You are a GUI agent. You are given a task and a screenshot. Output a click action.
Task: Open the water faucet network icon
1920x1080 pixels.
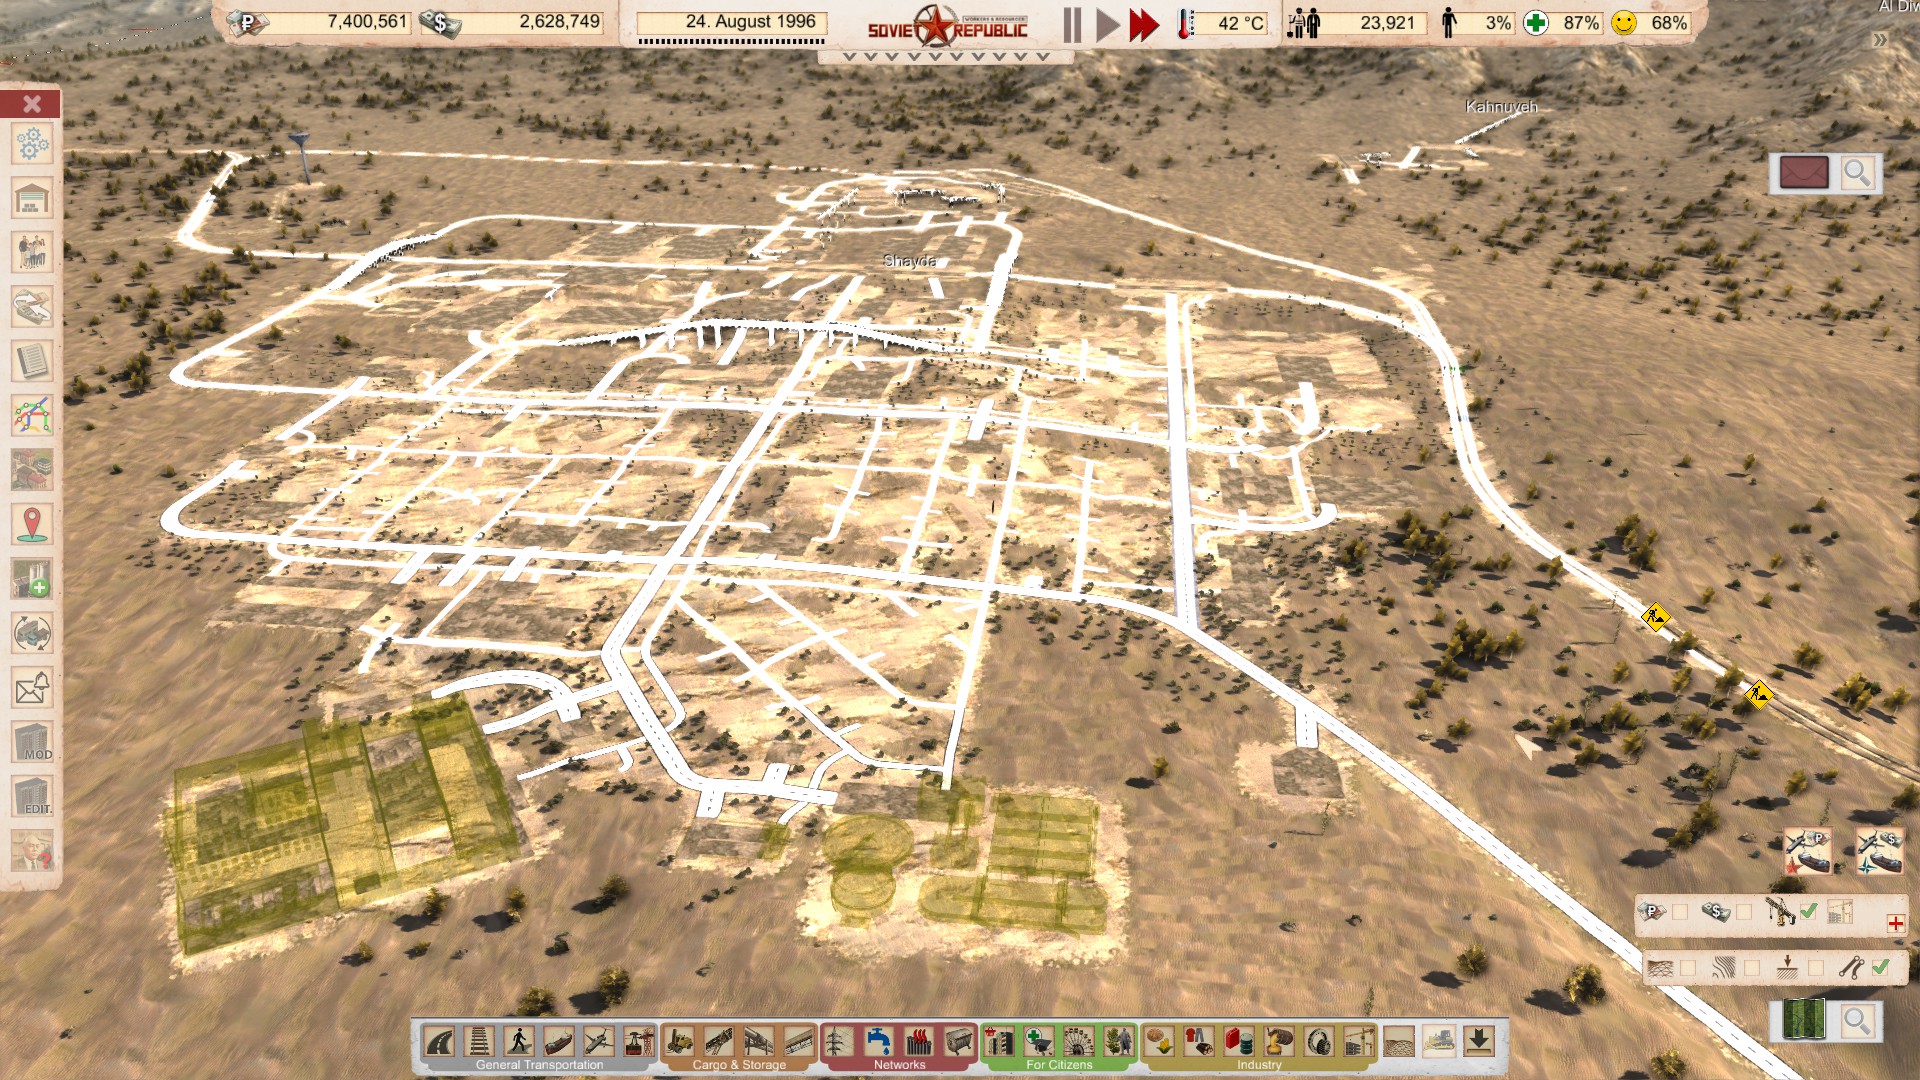878,1042
